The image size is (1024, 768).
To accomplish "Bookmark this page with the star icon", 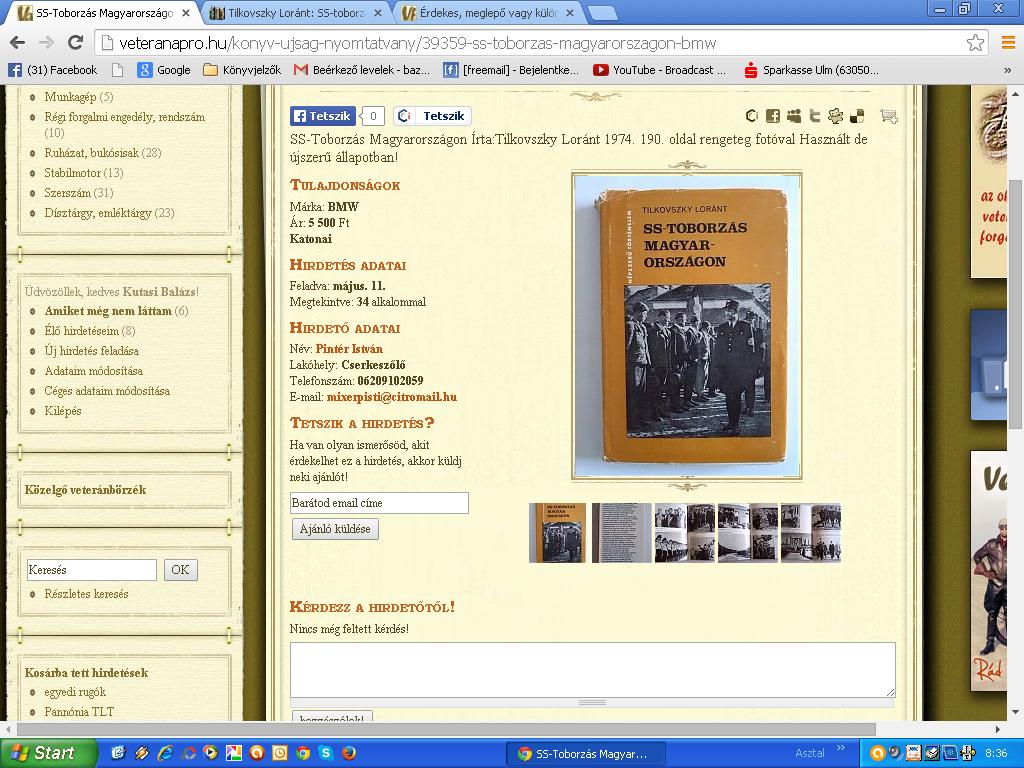I will (x=975, y=43).
